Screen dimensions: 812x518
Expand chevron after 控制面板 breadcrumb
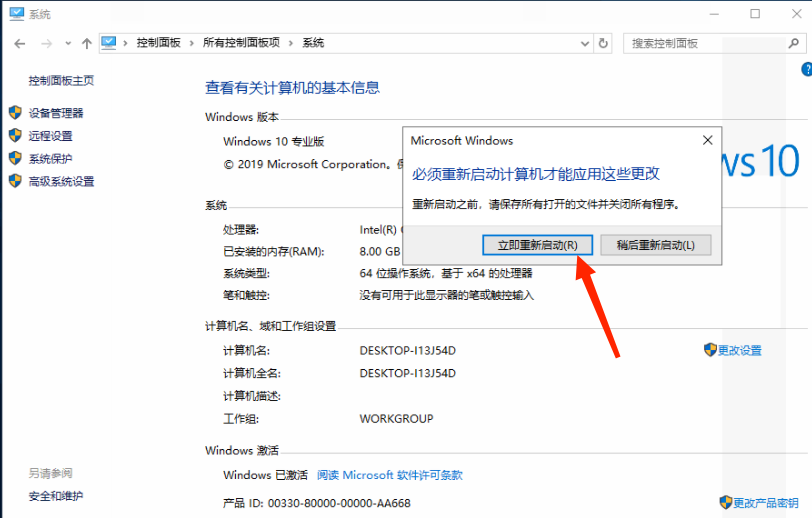192,43
